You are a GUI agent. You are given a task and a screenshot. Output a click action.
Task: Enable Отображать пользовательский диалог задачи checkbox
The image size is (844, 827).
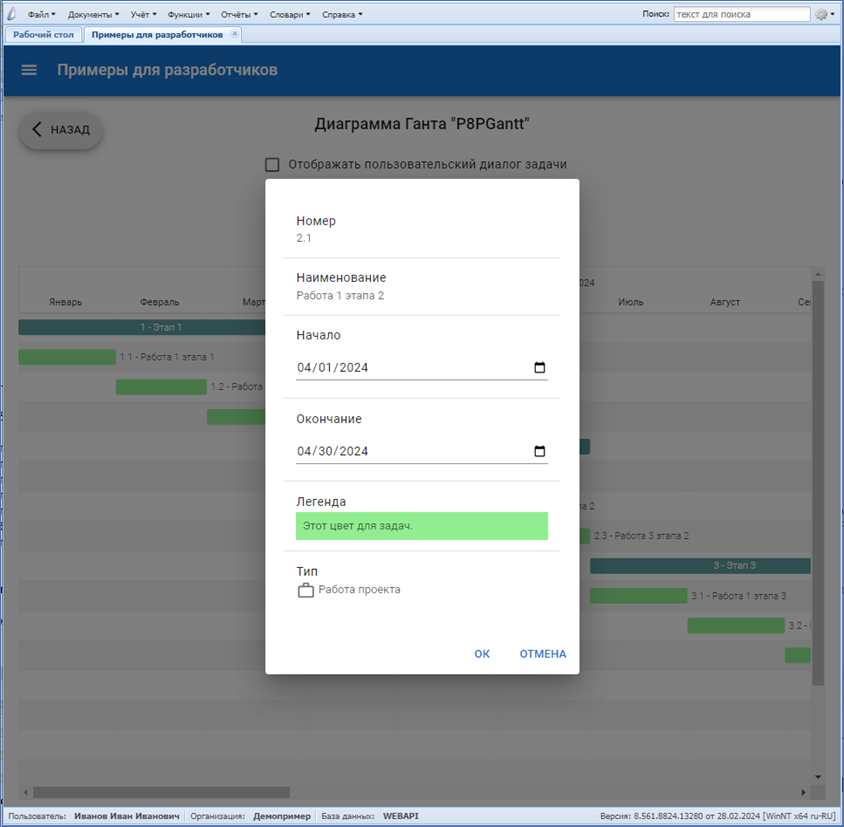pyautogui.click(x=272, y=165)
